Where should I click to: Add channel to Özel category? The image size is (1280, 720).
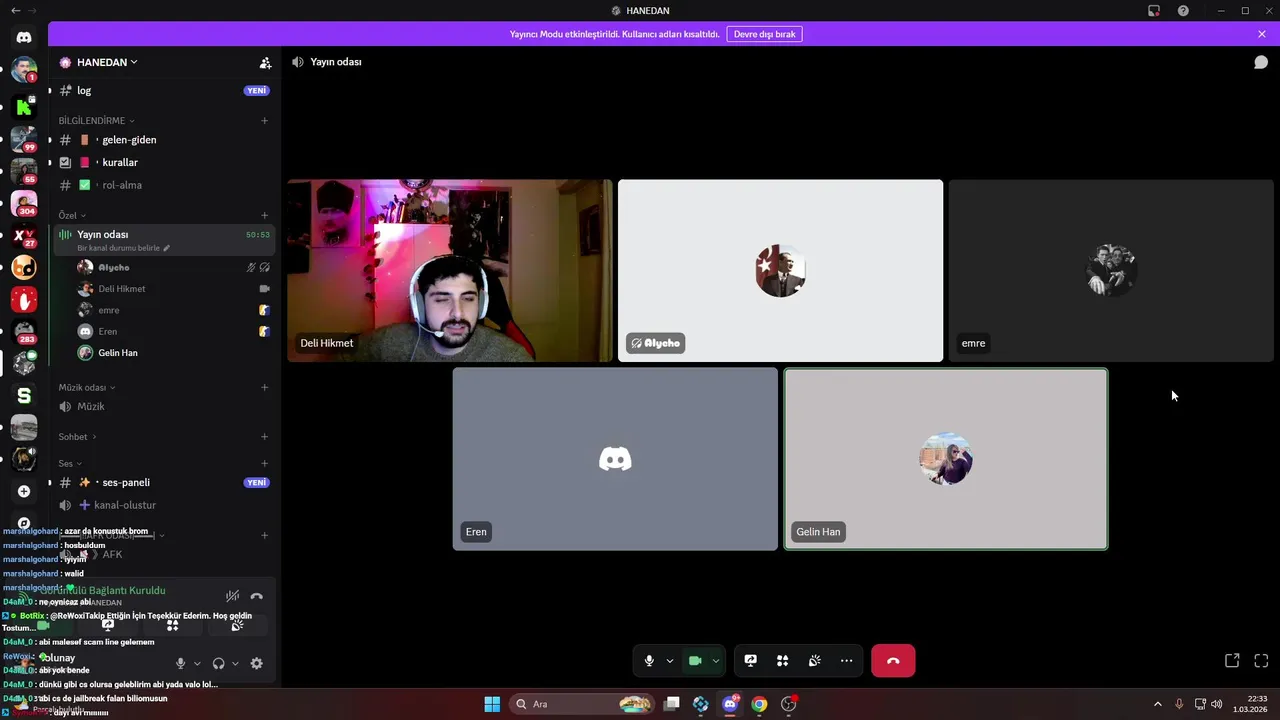[x=265, y=215]
